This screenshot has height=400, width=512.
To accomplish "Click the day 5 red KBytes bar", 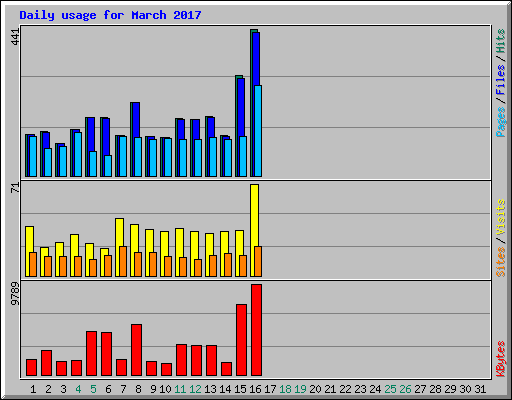I will (x=91, y=353).
